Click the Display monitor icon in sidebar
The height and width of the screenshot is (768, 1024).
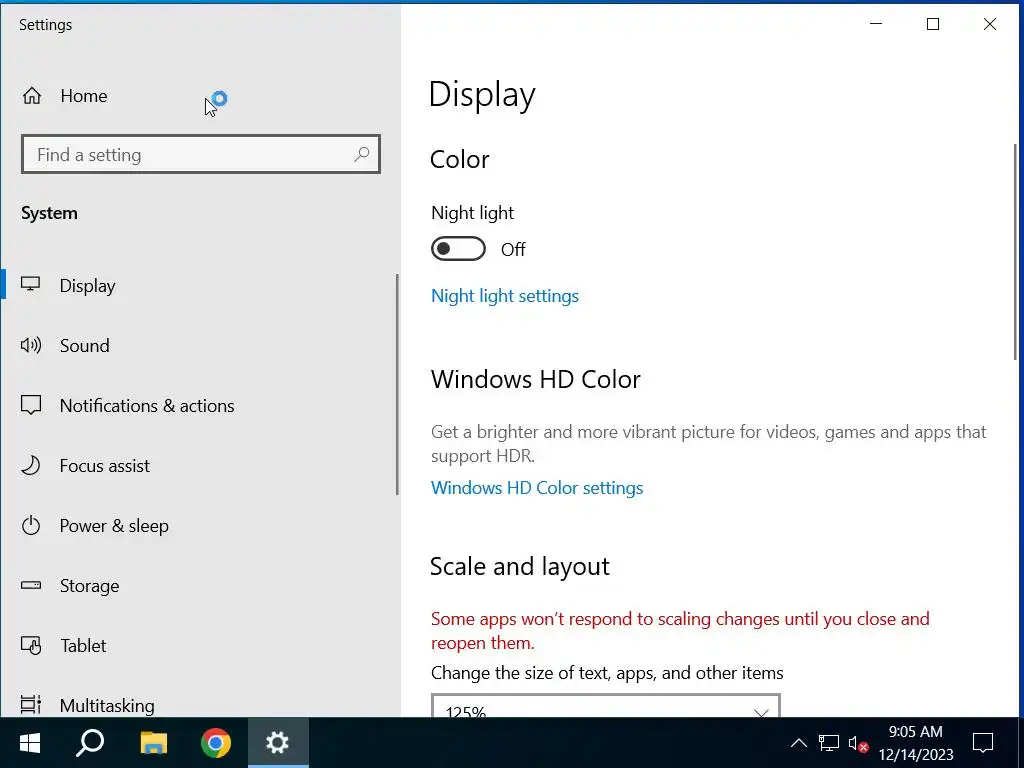(31, 285)
